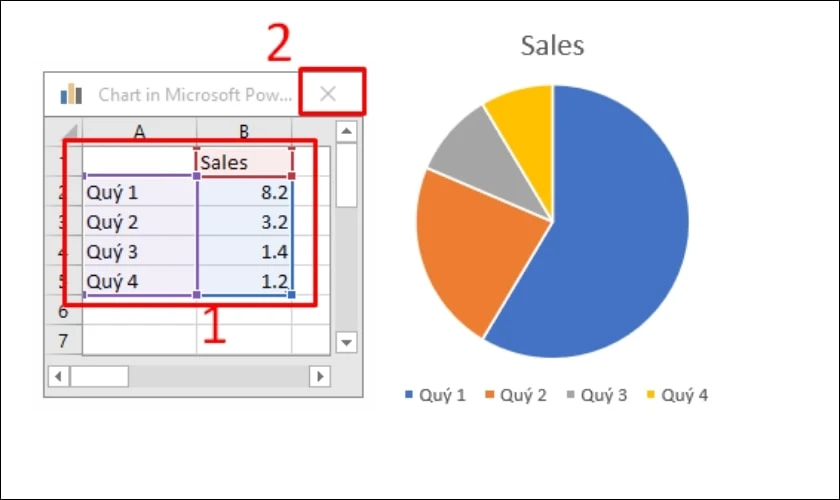Select the gray Quý 3 pie slice
The width and height of the screenshot is (840, 500).
tap(485, 161)
